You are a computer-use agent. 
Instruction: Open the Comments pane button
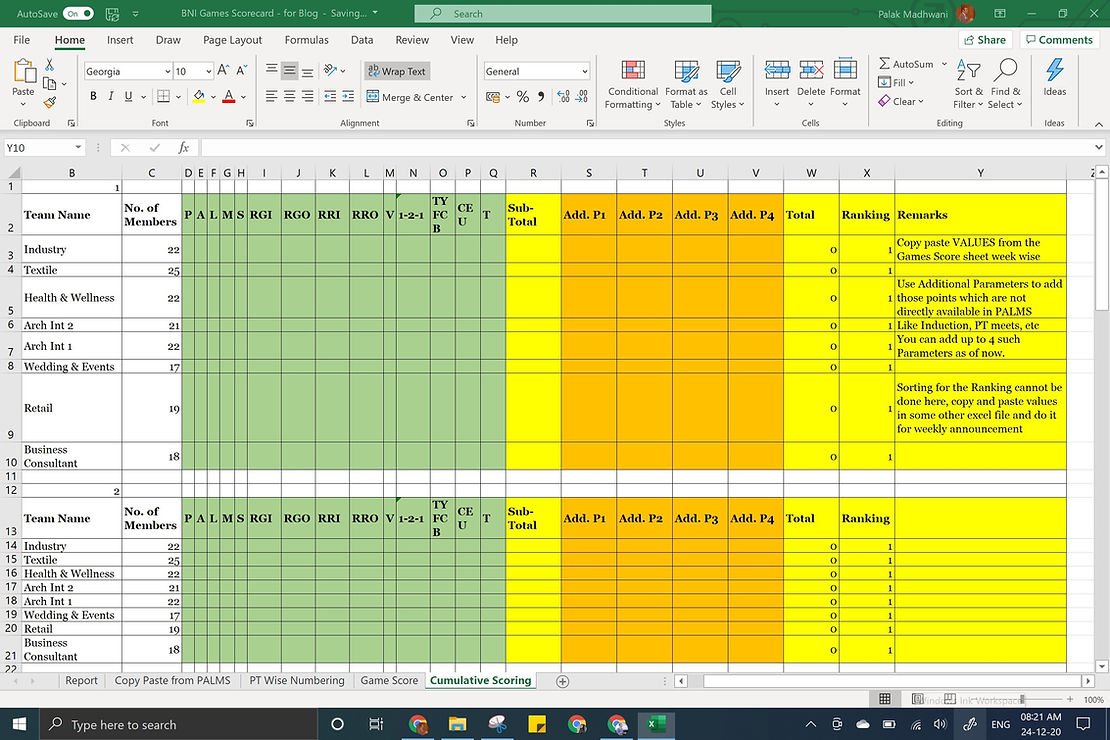coord(1058,40)
